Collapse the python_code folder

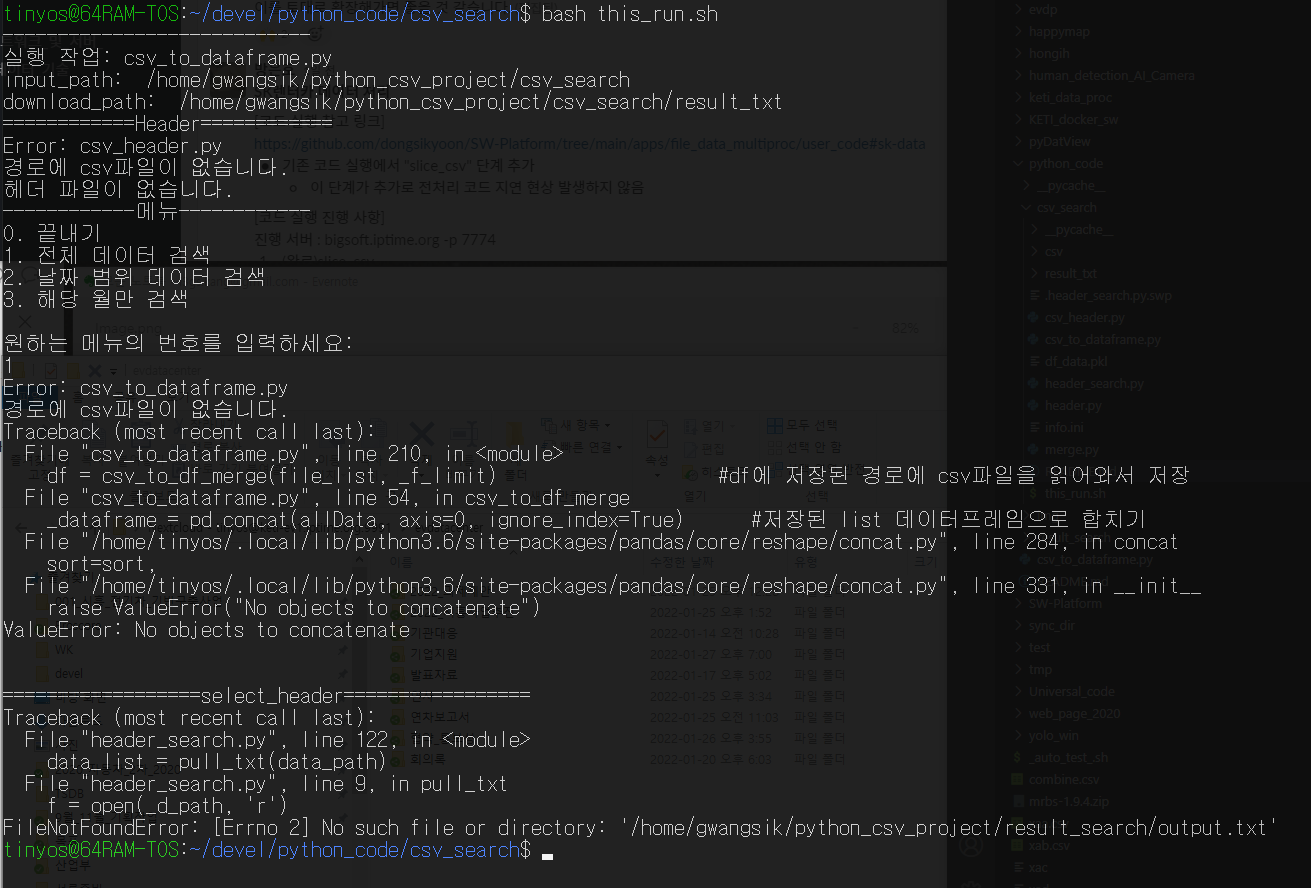(1019, 163)
